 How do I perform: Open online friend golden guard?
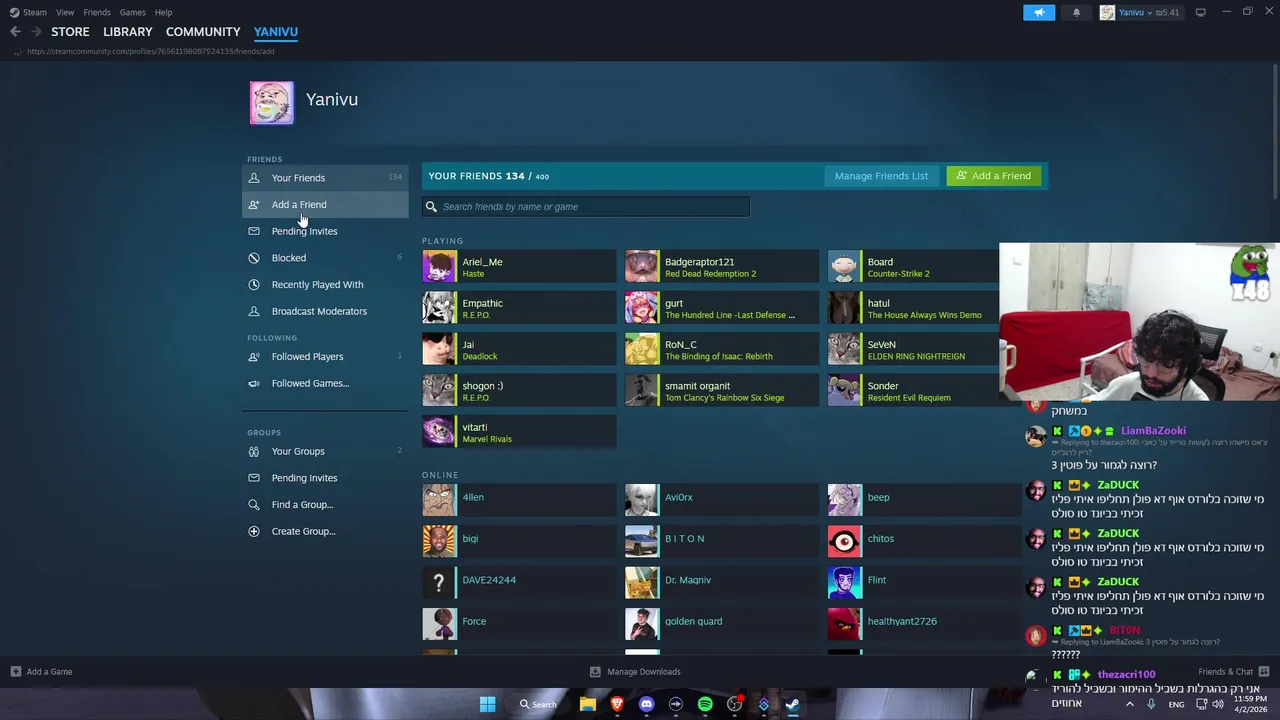[722, 625]
